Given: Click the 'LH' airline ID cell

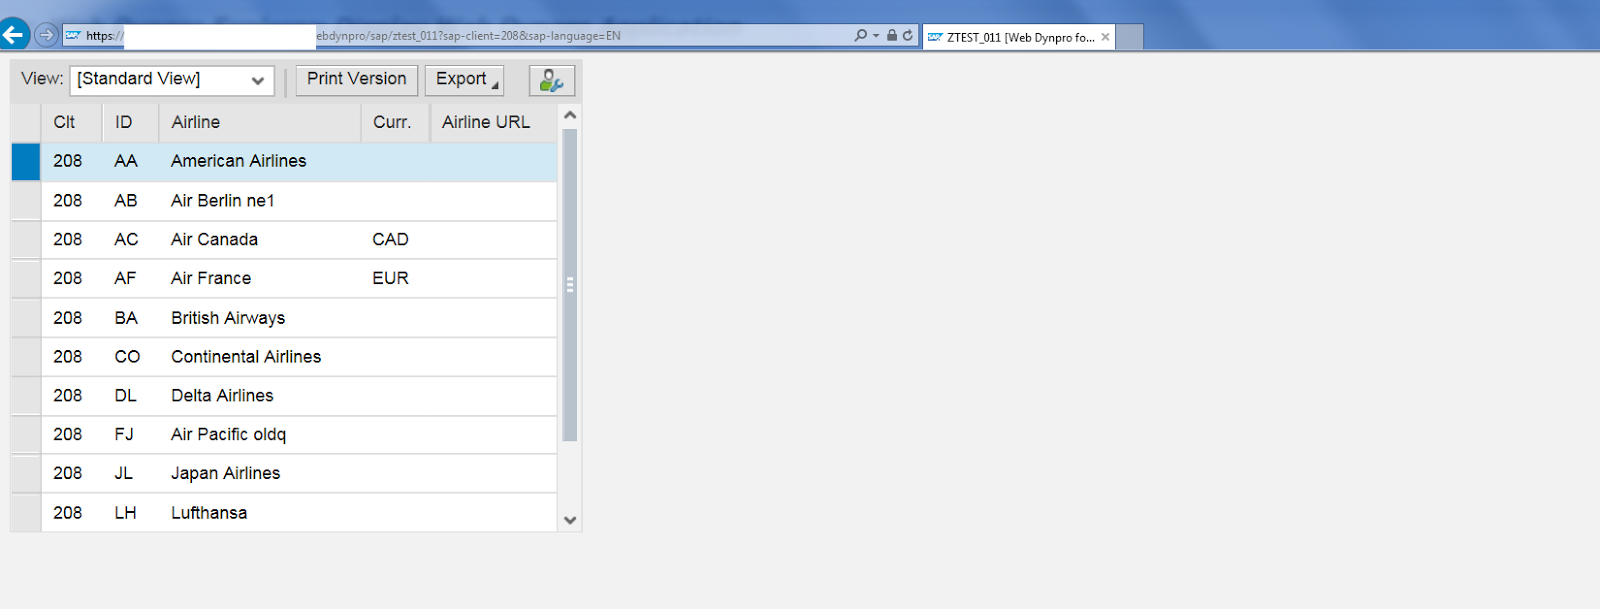Looking at the screenshot, I should coord(131,513).
